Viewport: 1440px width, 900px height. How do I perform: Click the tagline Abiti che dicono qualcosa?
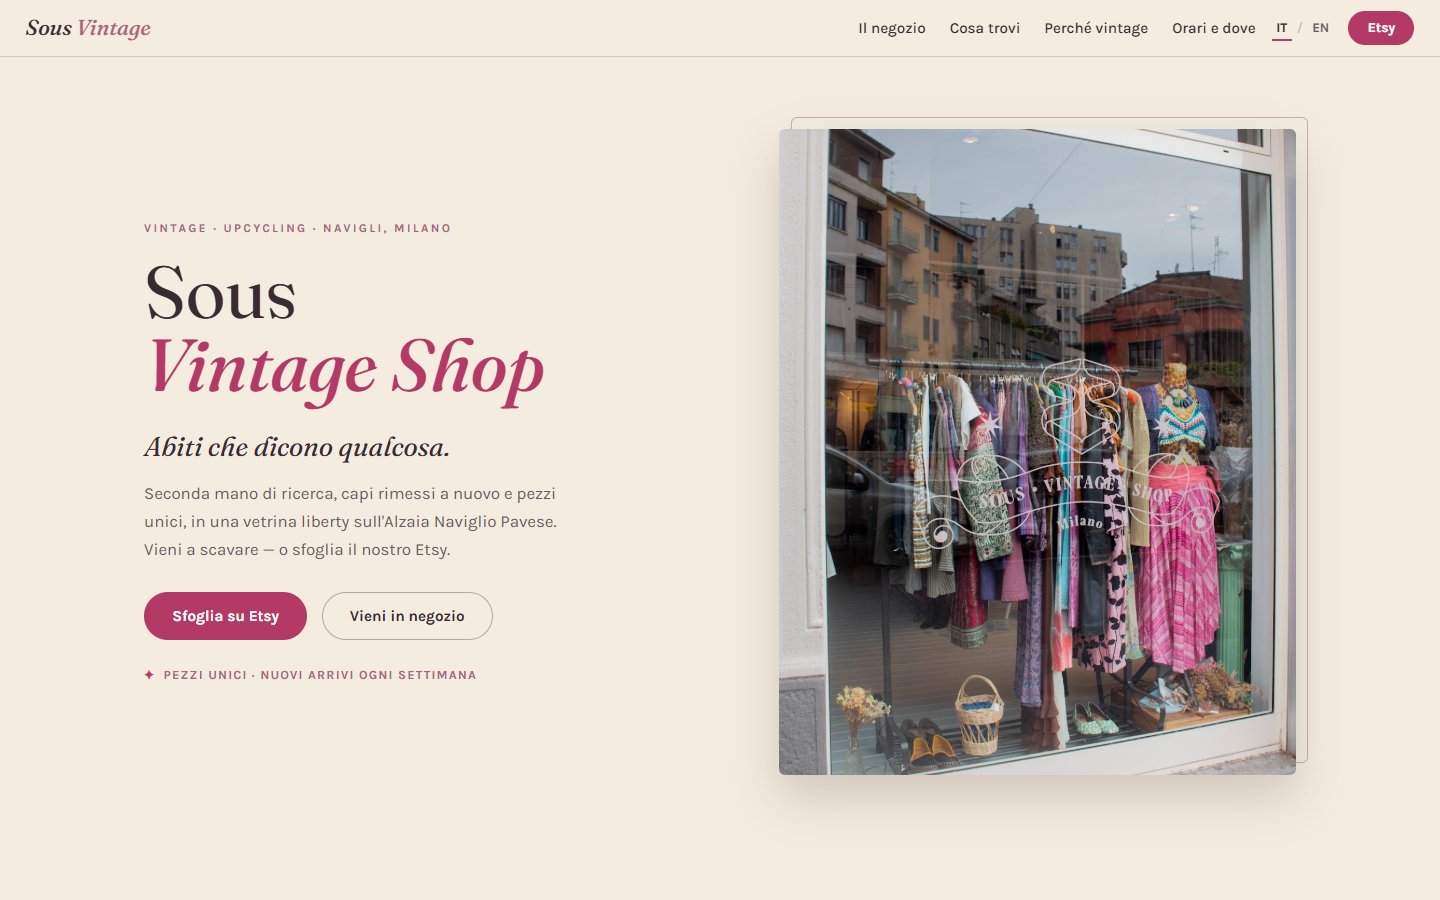click(x=297, y=447)
